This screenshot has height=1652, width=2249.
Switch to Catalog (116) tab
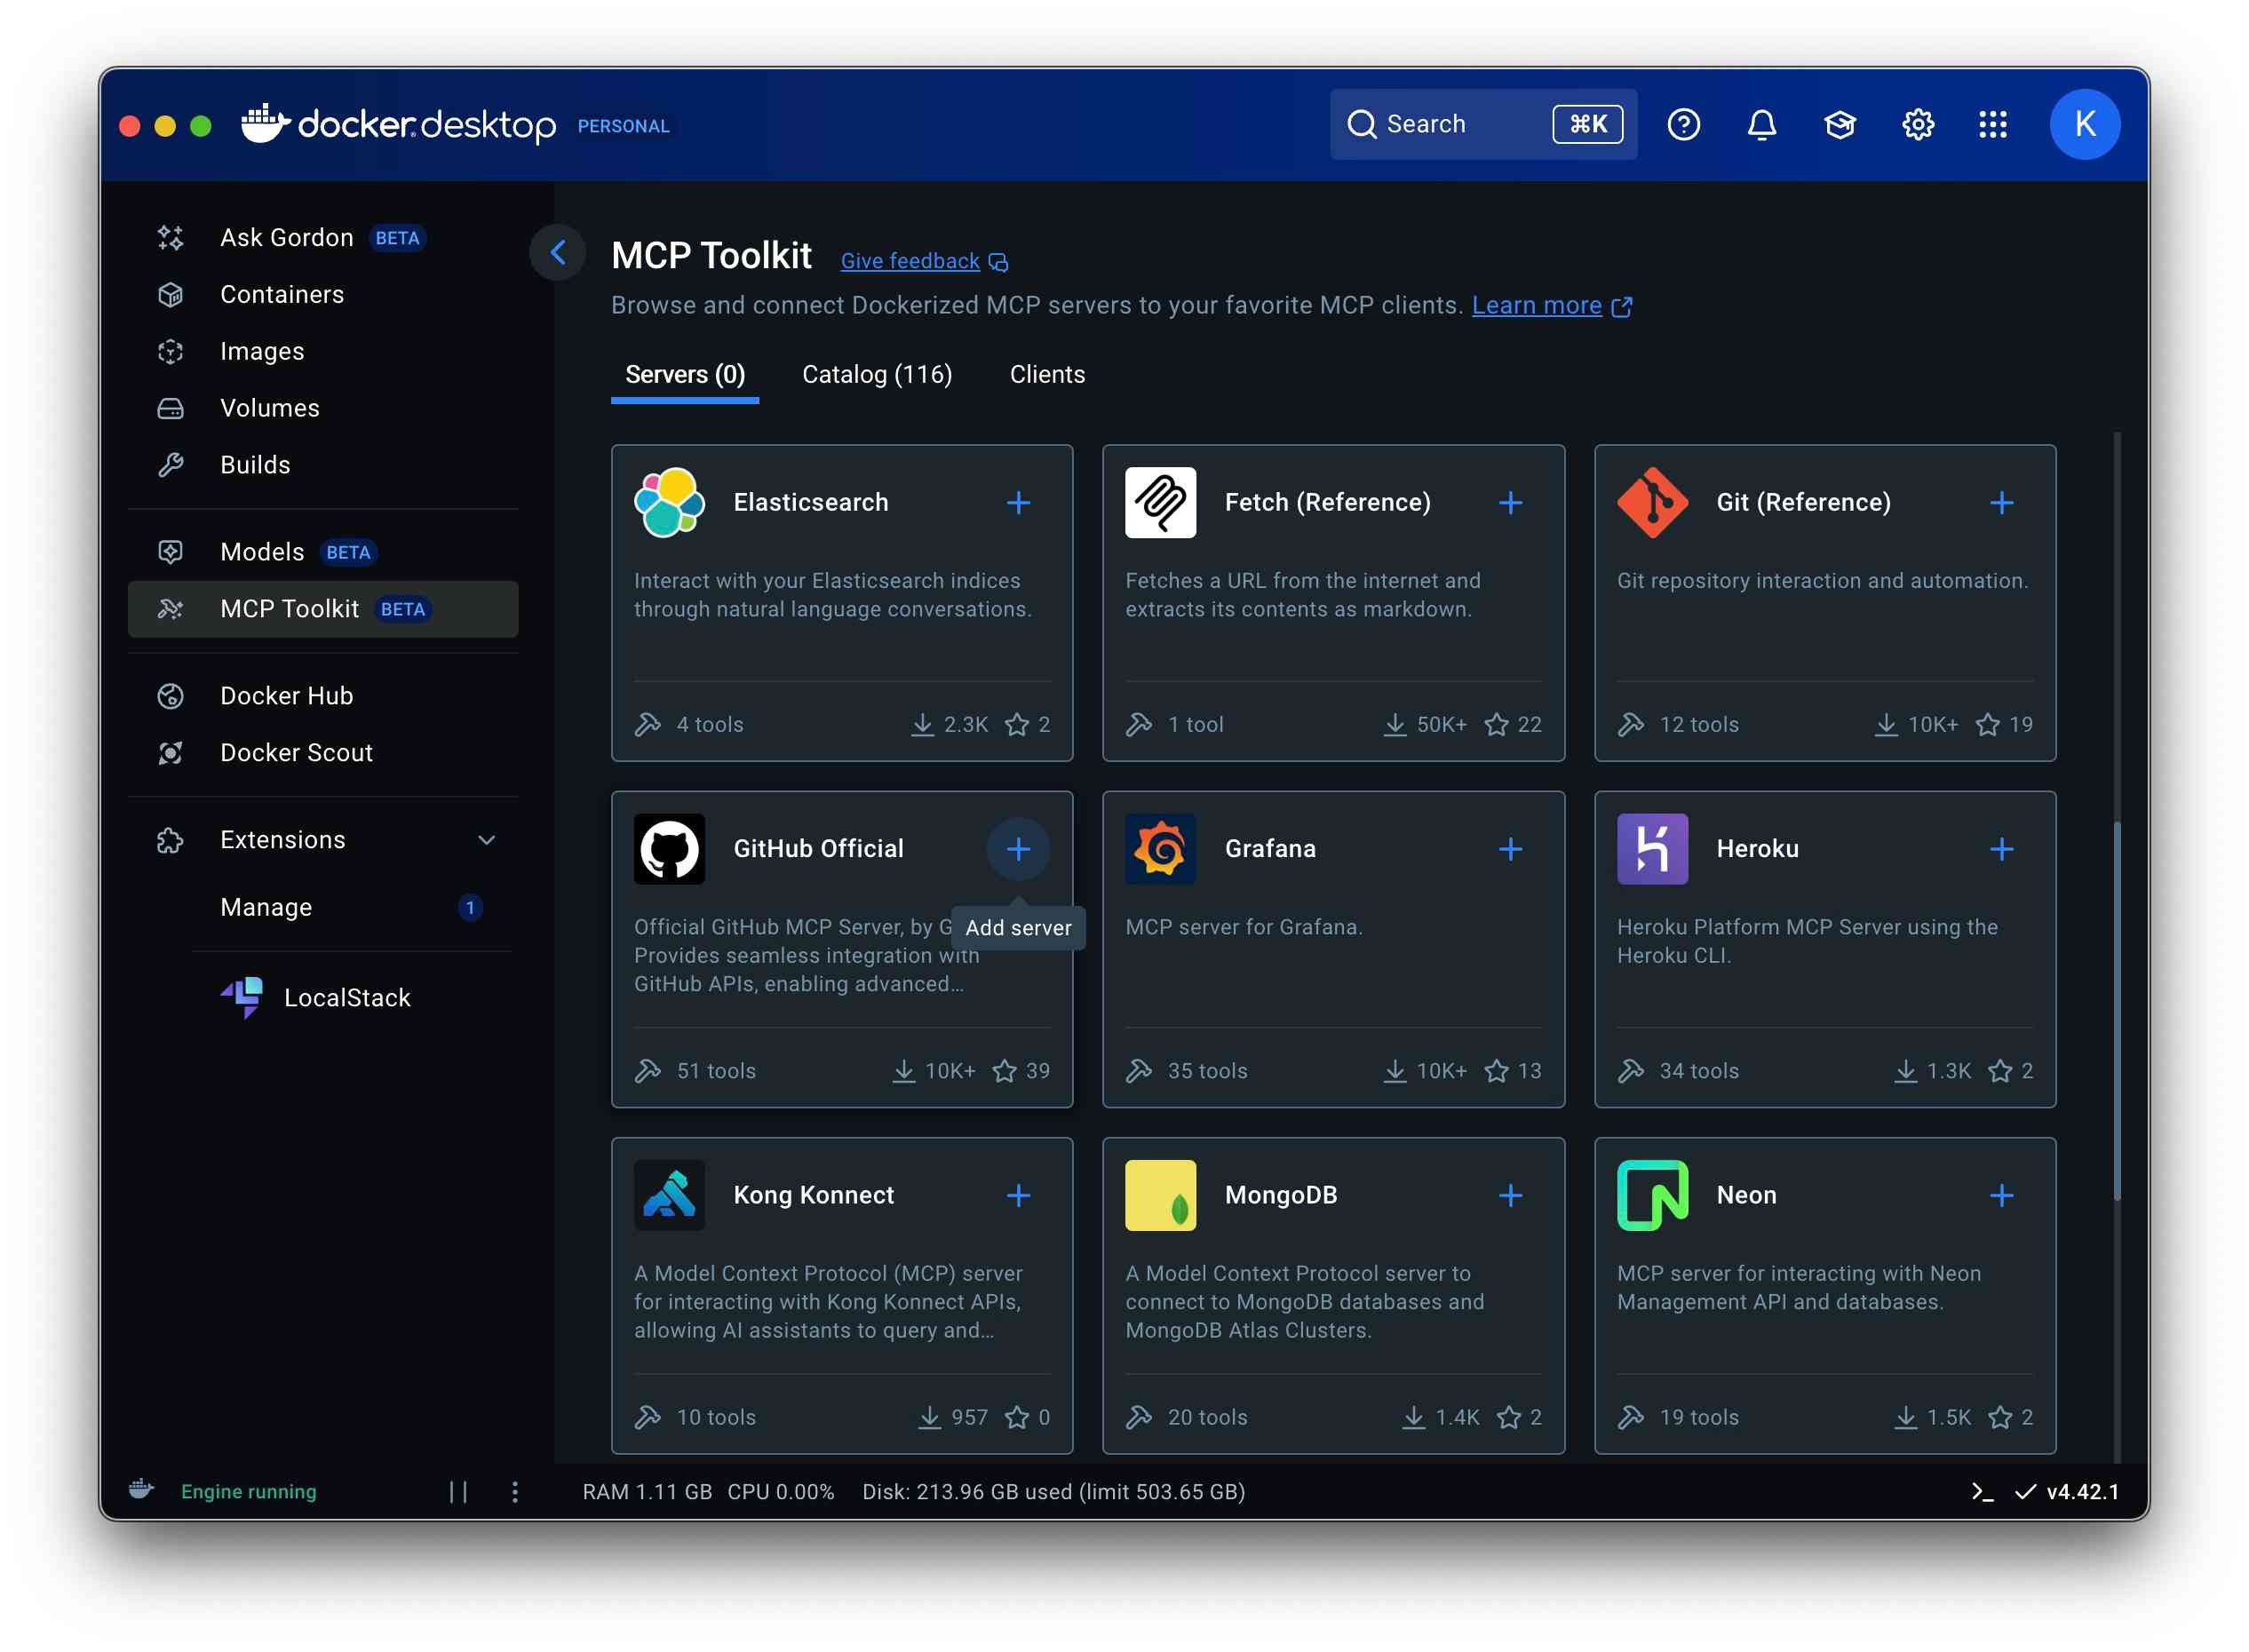point(877,374)
